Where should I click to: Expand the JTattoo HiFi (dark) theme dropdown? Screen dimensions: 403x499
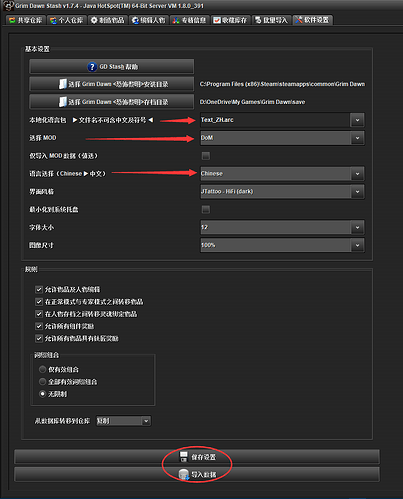pos(357,192)
